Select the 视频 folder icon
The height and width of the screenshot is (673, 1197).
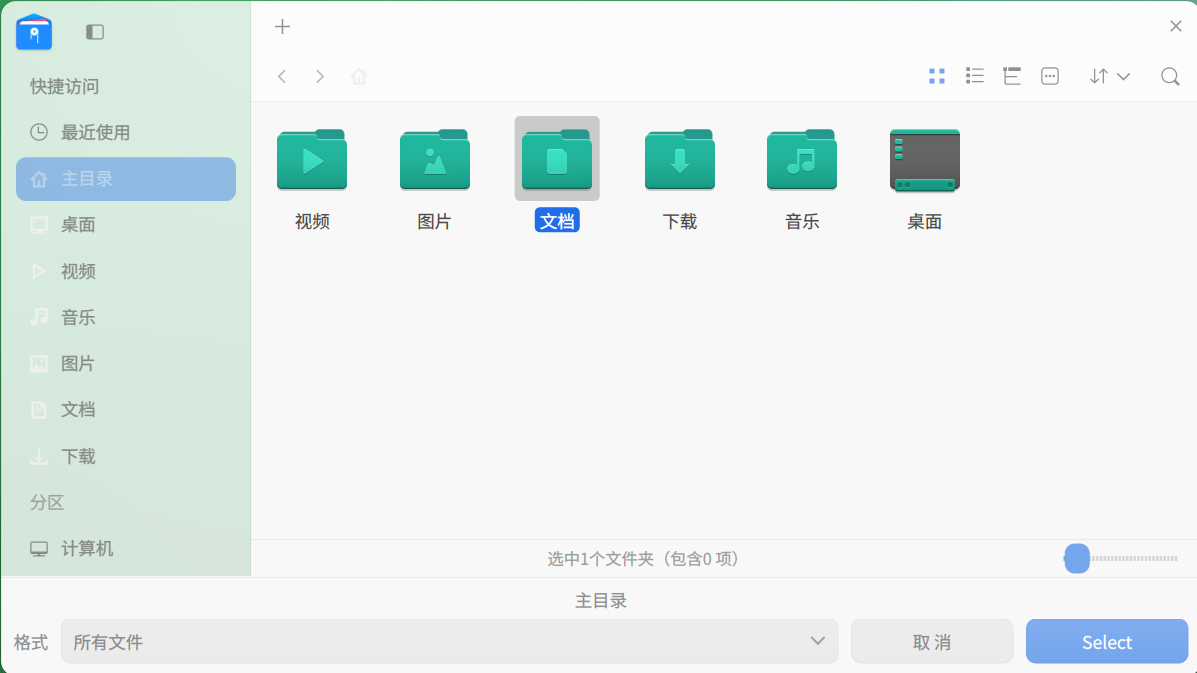[x=312, y=159]
